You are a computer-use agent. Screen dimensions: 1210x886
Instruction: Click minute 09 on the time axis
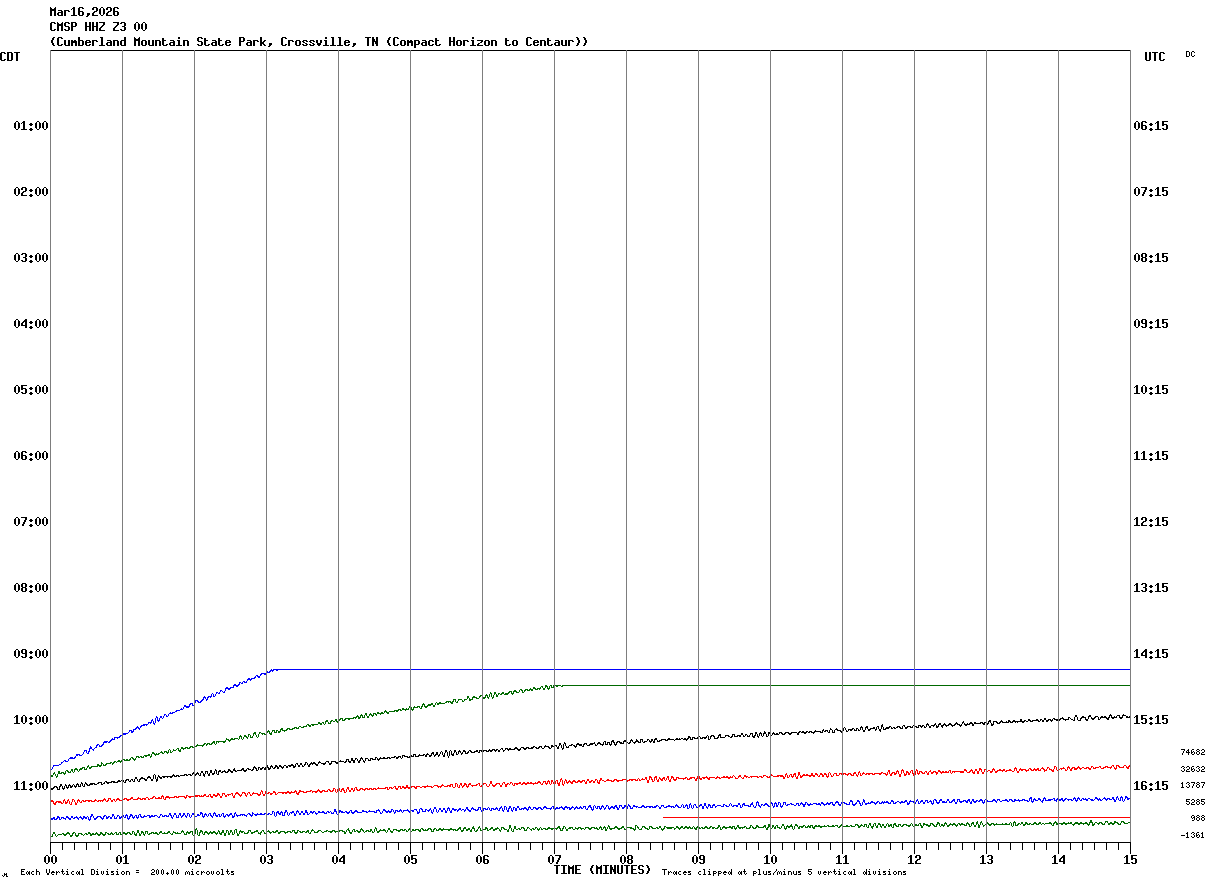tap(698, 860)
